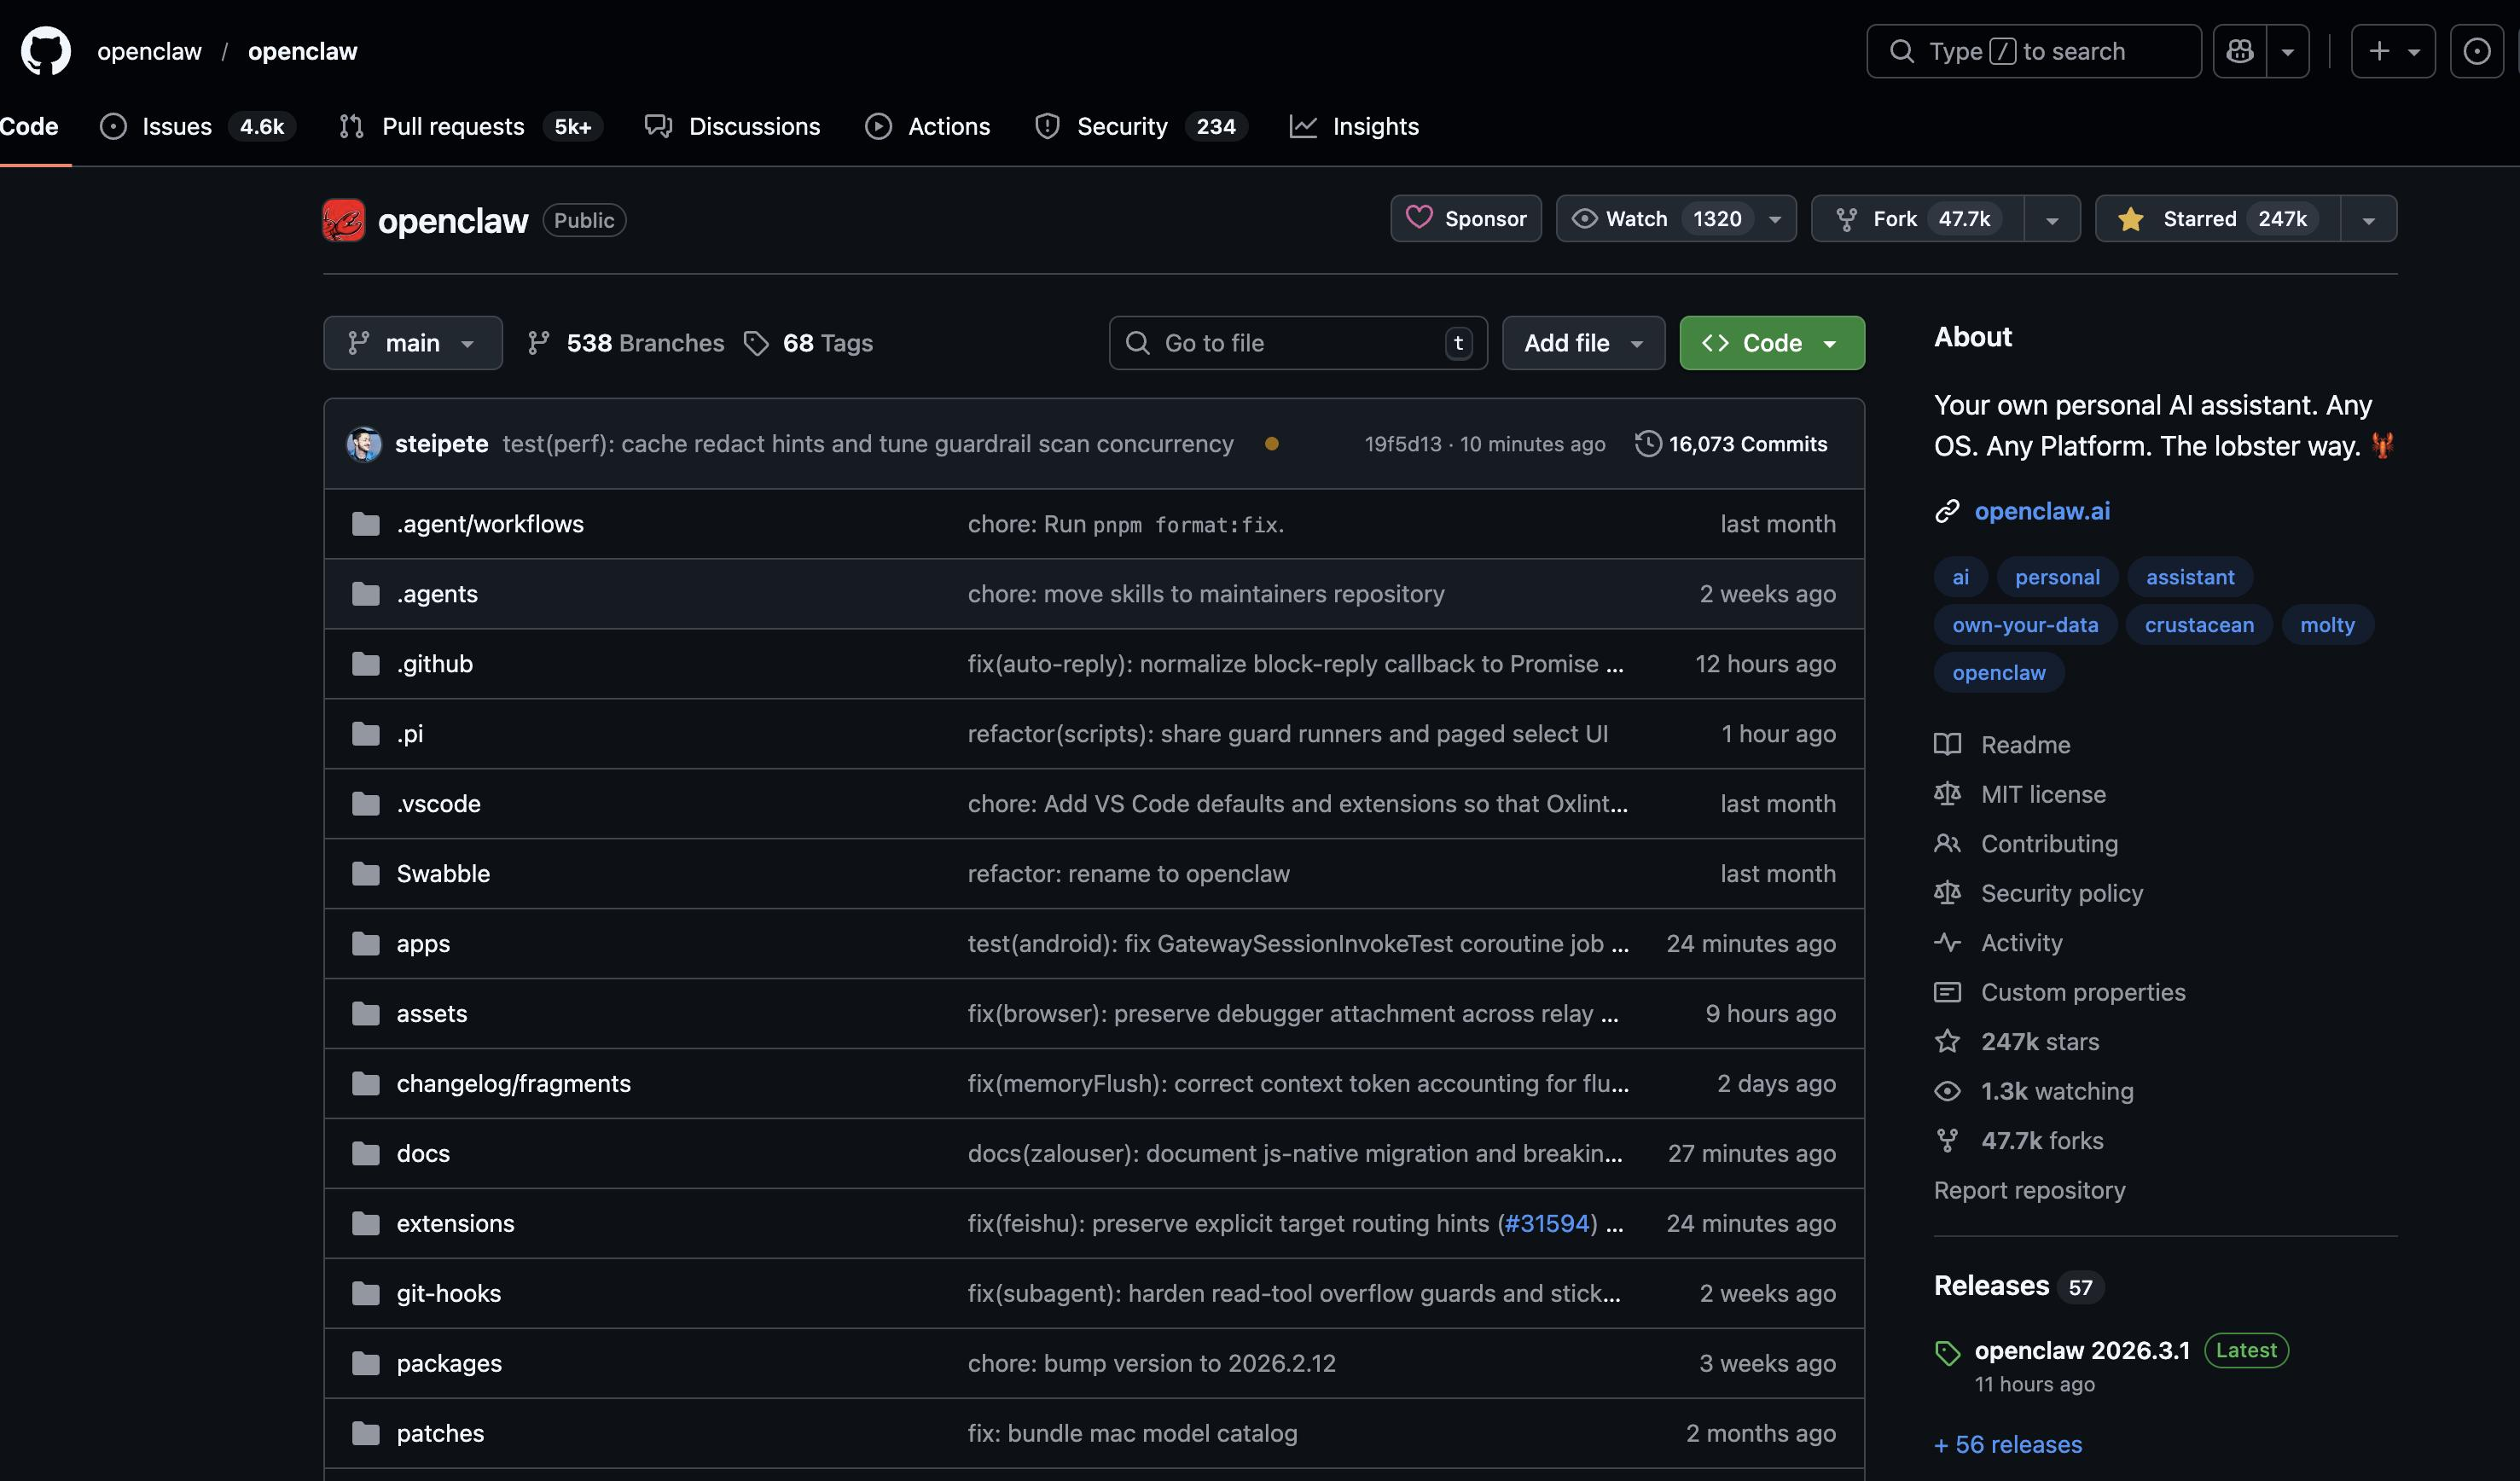Open the openclaw.ai website link
Viewport: 2520px width, 1481px height.
point(2041,511)
